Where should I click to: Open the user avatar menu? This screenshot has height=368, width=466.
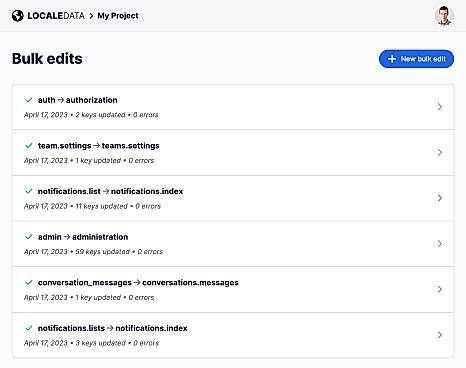(x=444, y=16)
